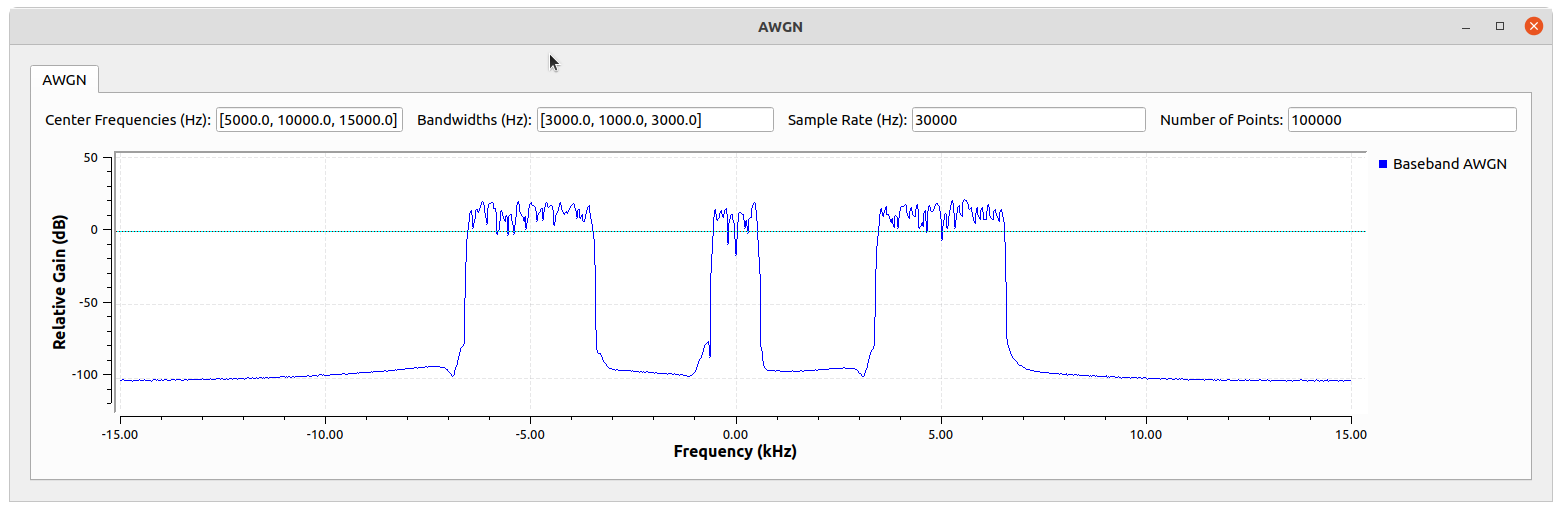Click the Frequency (kHz) axis title
The width and height of the screenshot is (1562, 511).
point(735,451)
